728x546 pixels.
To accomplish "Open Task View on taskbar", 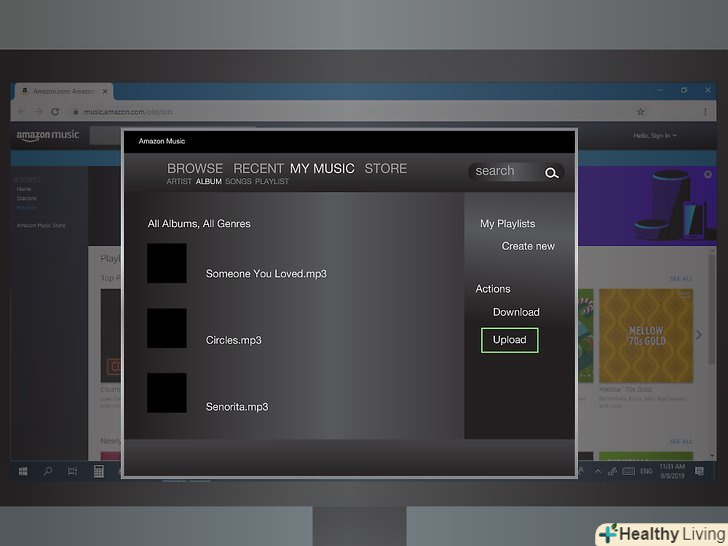I will click(72, 471).
